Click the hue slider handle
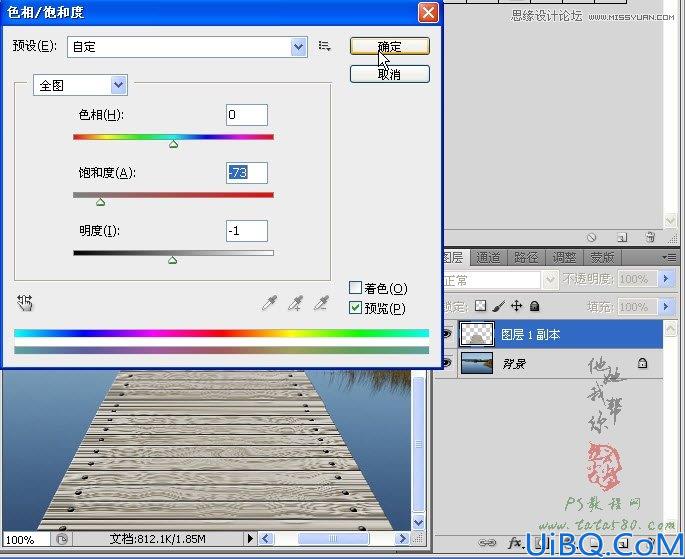 pos(173,144)
